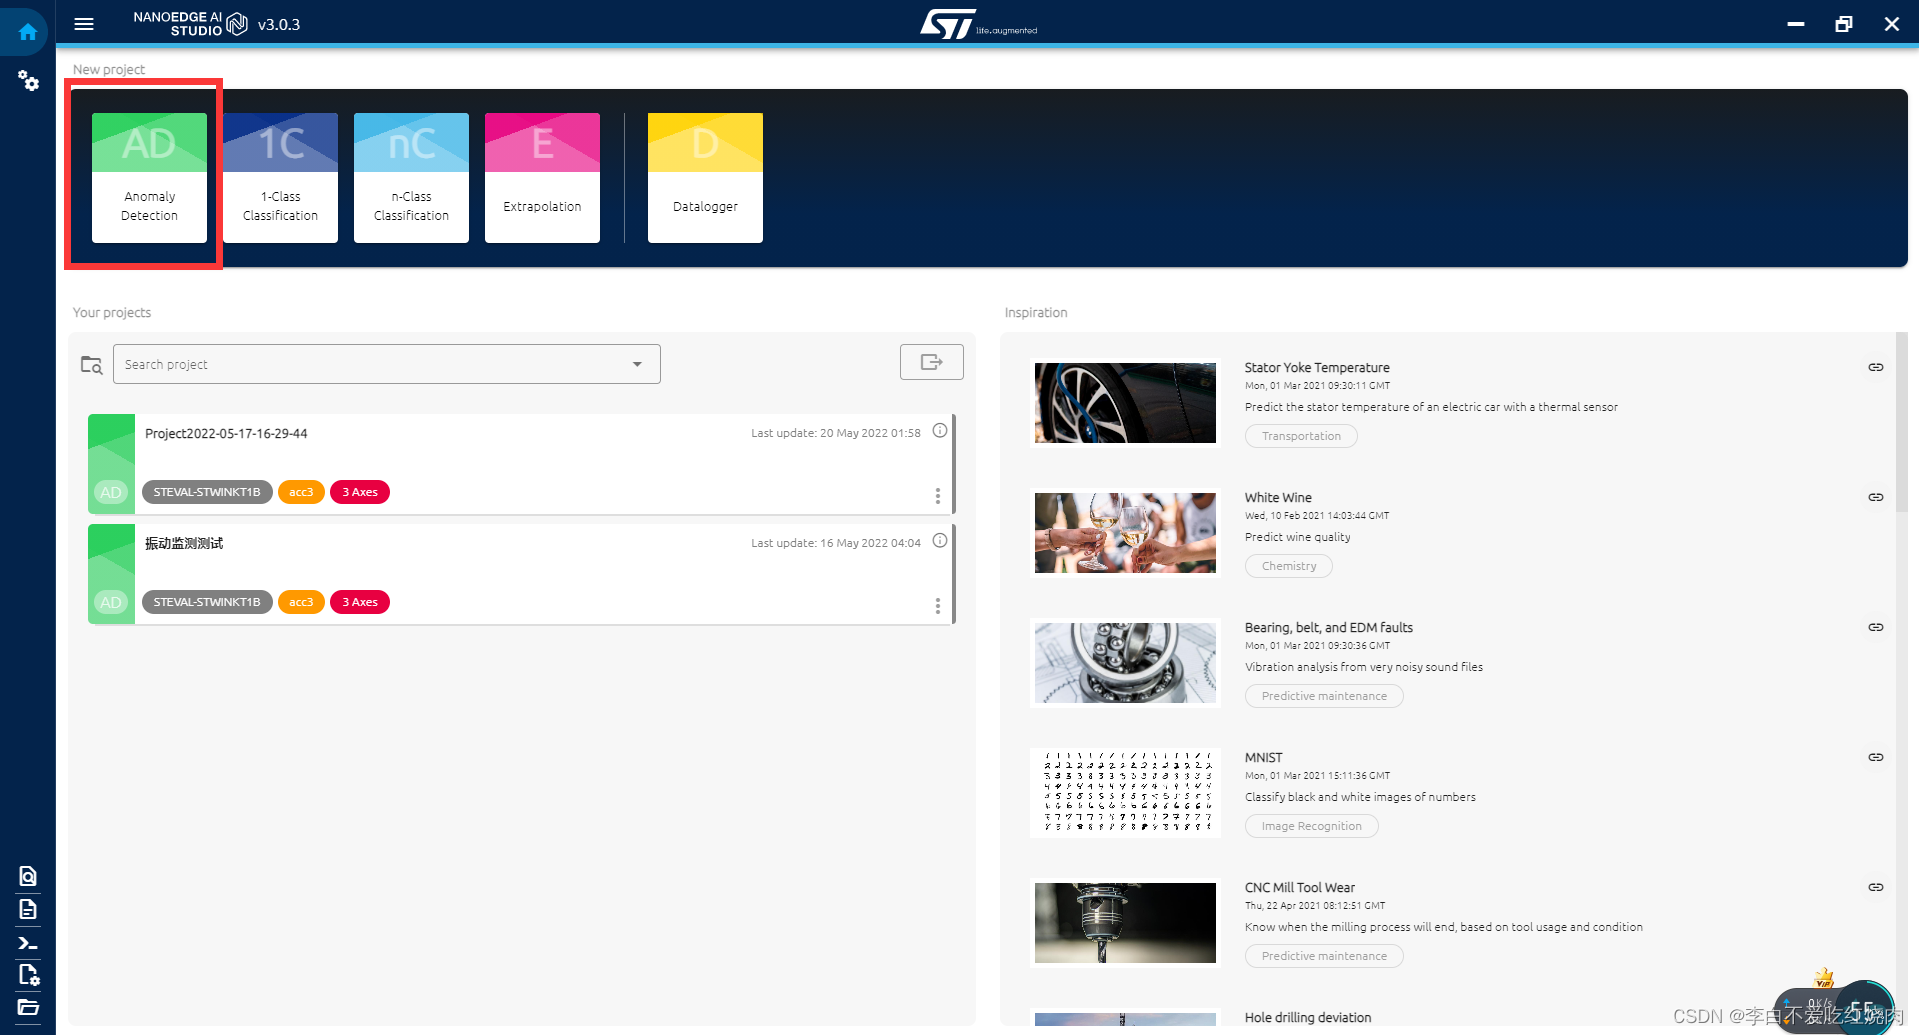
Task: Open the Home page icon in sidebar
Action: [x=28, y=32]
